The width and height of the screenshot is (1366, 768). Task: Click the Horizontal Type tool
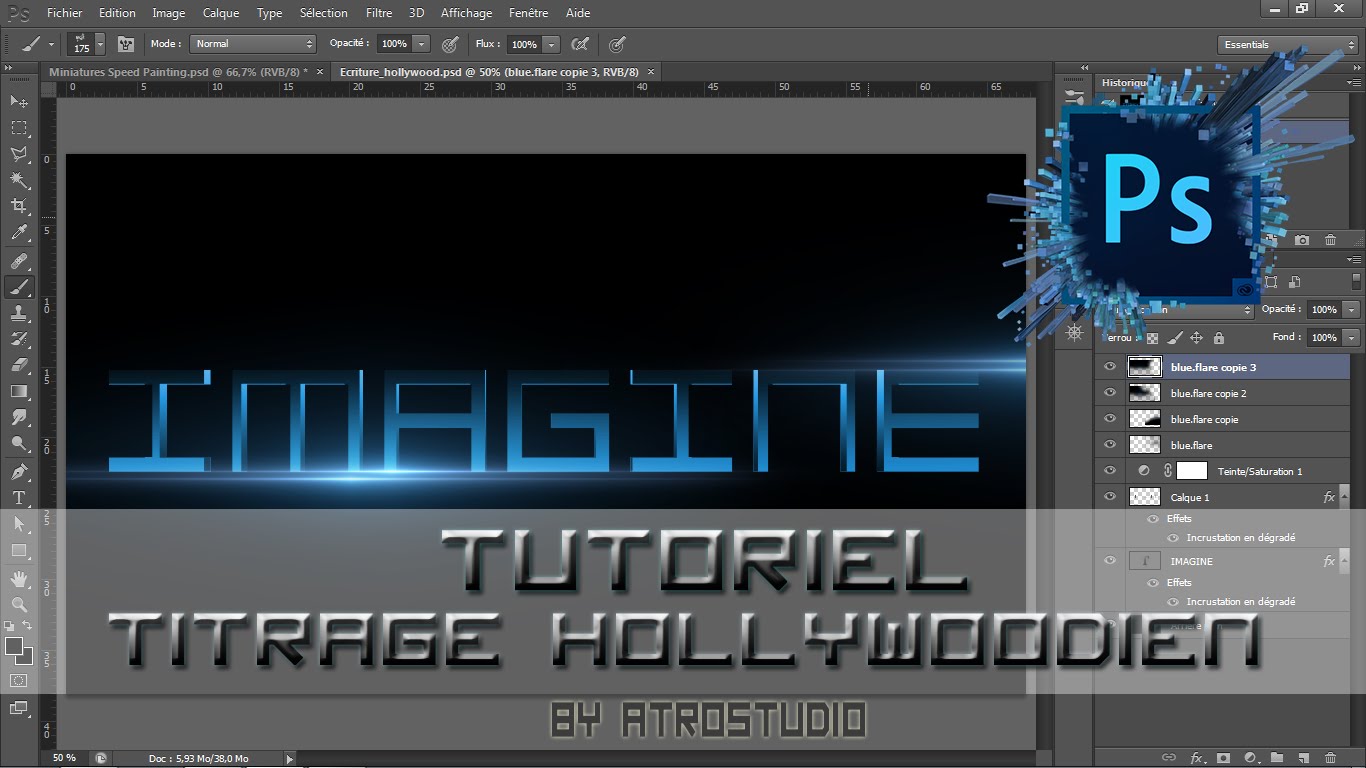19,497
